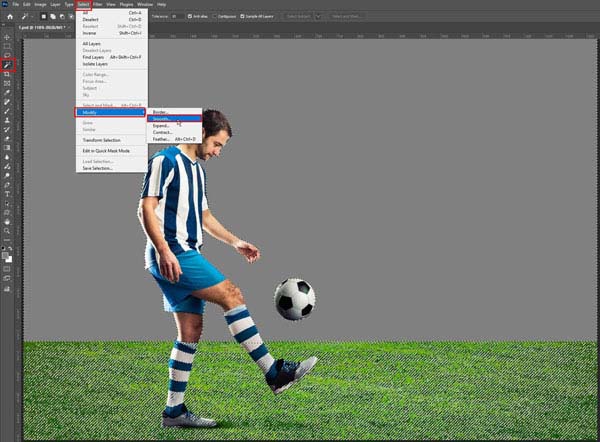Expand the Modify submenu entry
This screenshot has width=600, height=442.
click(x=110, y=112)
